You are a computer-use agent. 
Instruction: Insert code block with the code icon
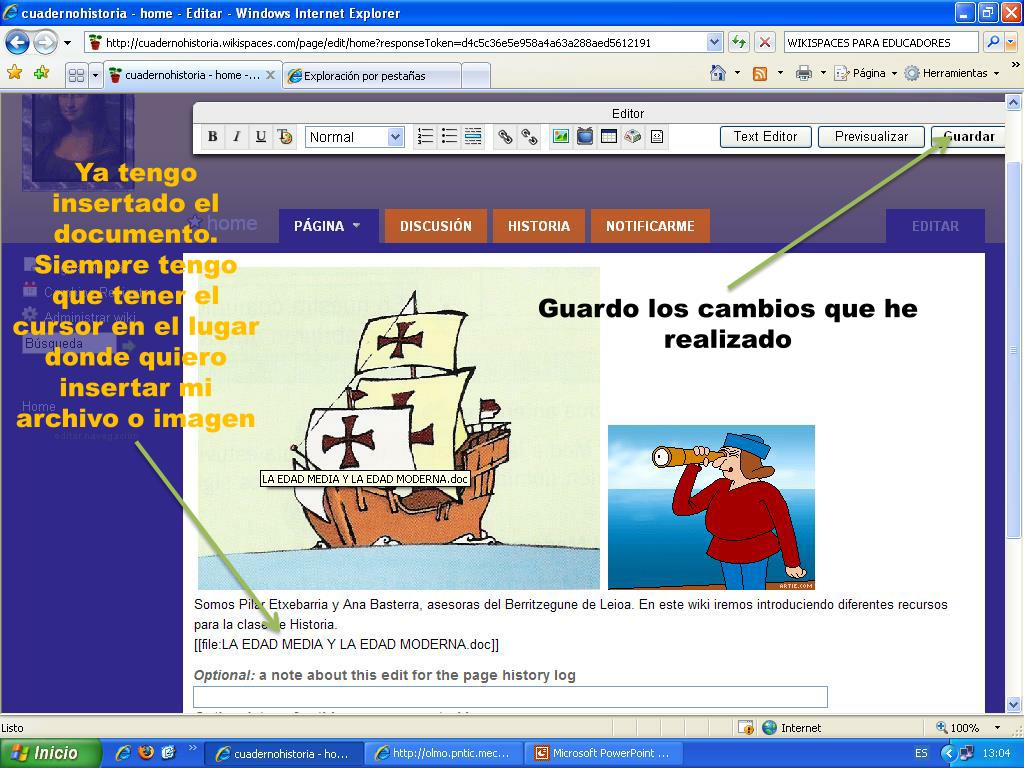657,136
